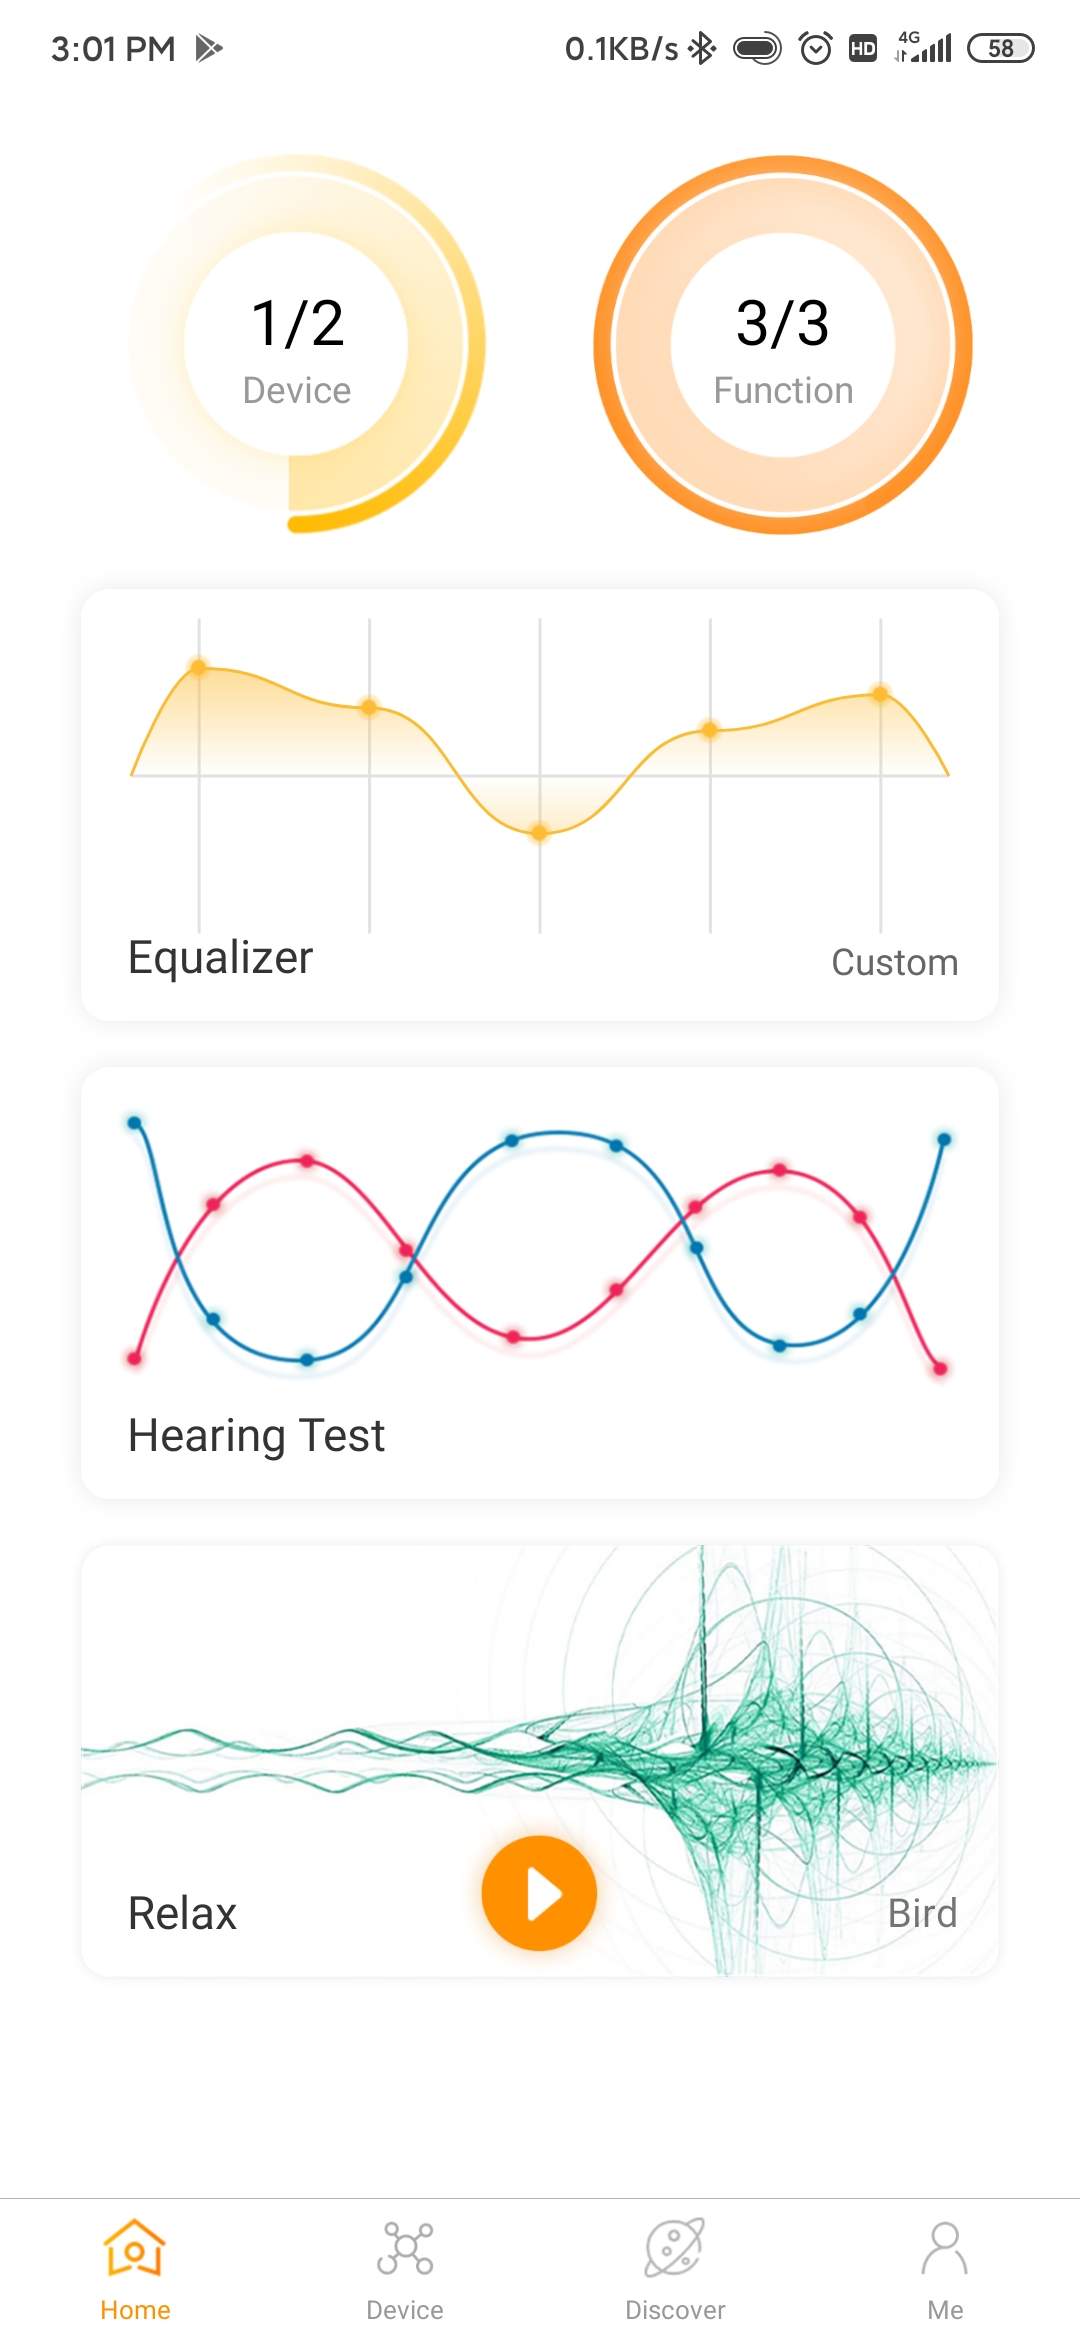Select the first equalizer band peak point
Viewport: 1080px width, 2340px height.
click(x=198, y=667)
